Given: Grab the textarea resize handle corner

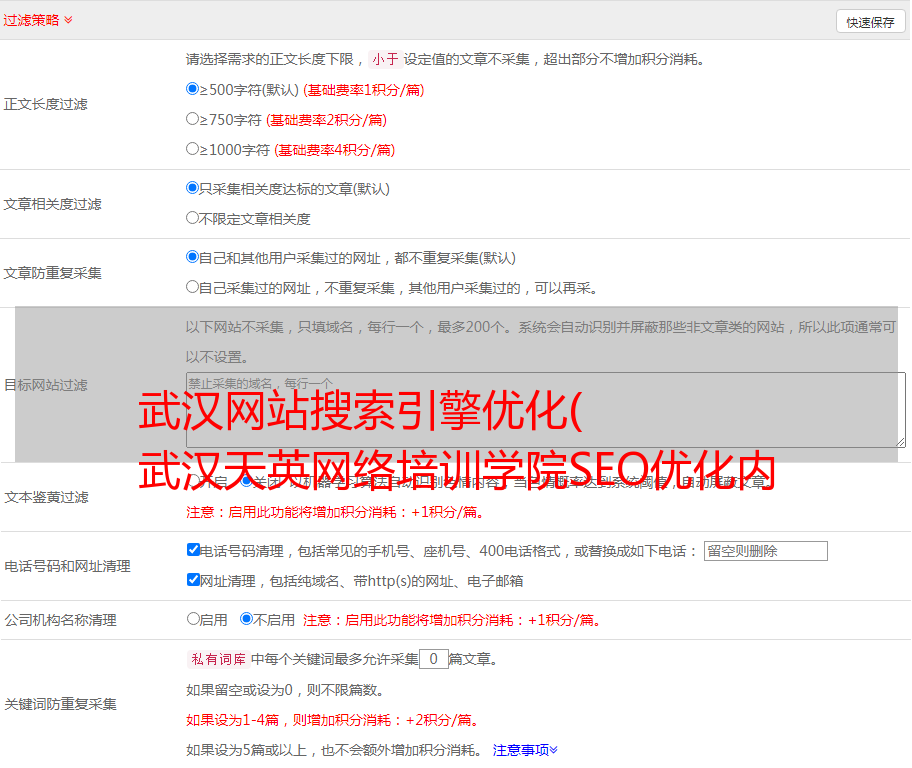Looking at the screenshot, I should (x=900, y=441).
